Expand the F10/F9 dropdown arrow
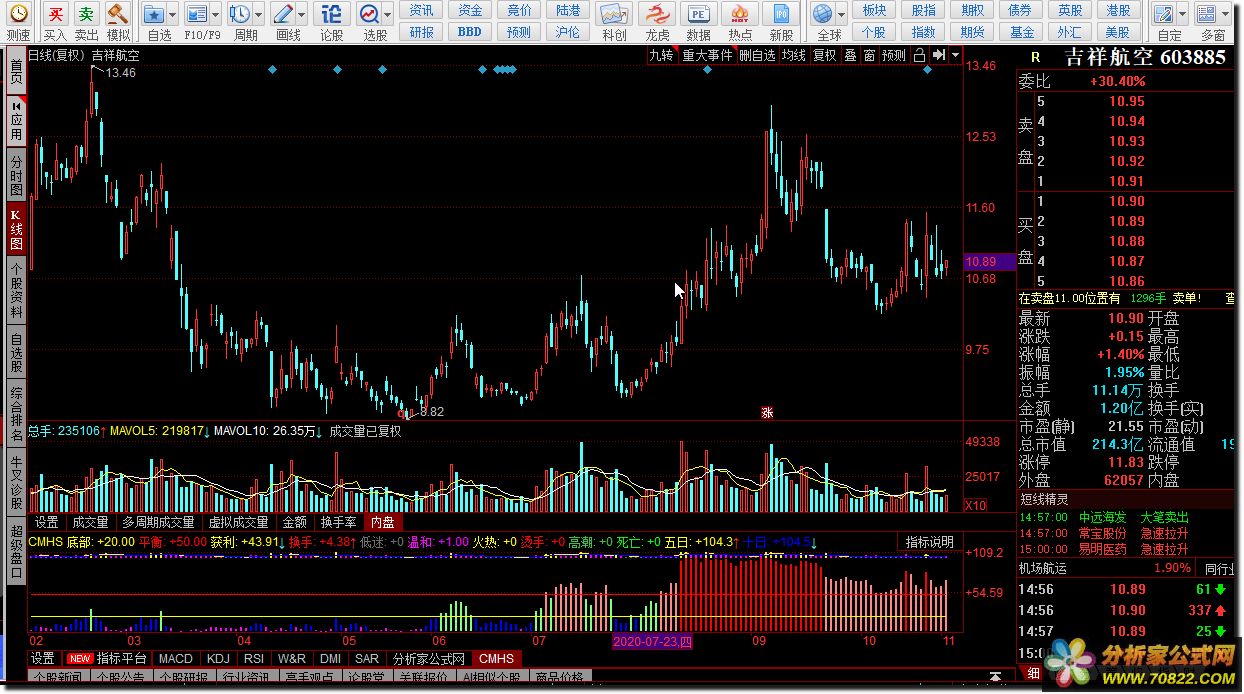This screenshot has height=694, width=1244. (x=216, y=15)
